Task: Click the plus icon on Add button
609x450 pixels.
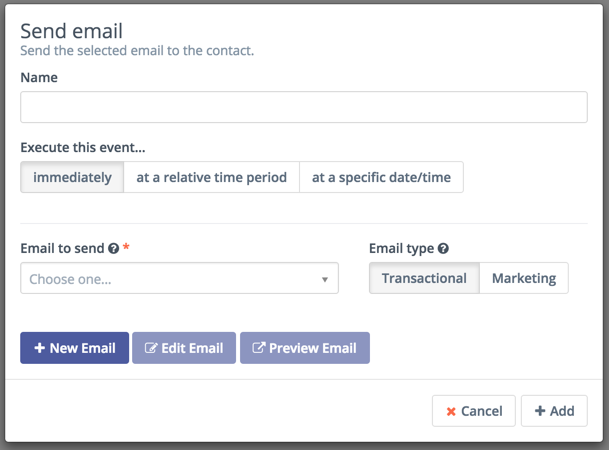Action: tap(540, 411)
